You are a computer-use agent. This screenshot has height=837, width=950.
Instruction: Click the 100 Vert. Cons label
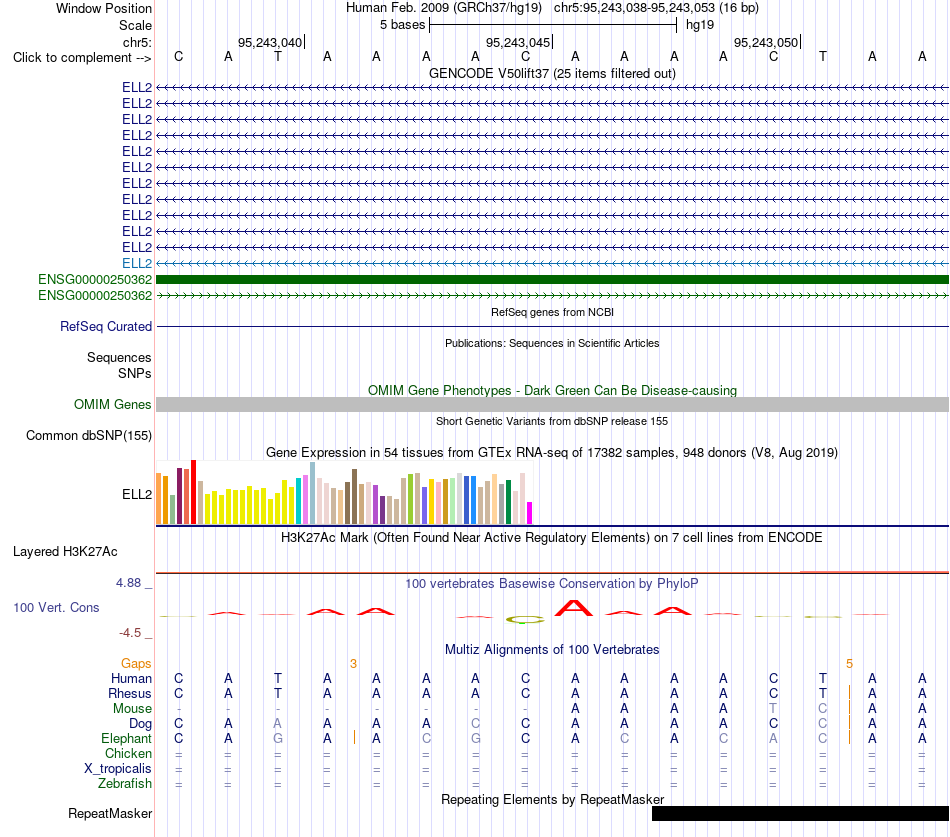coord(56,607)
